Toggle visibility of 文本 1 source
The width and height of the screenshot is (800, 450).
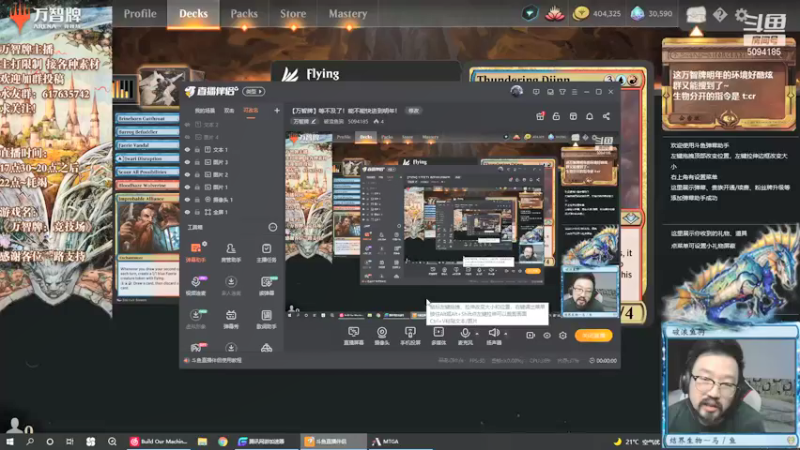[x=187, y=149]
